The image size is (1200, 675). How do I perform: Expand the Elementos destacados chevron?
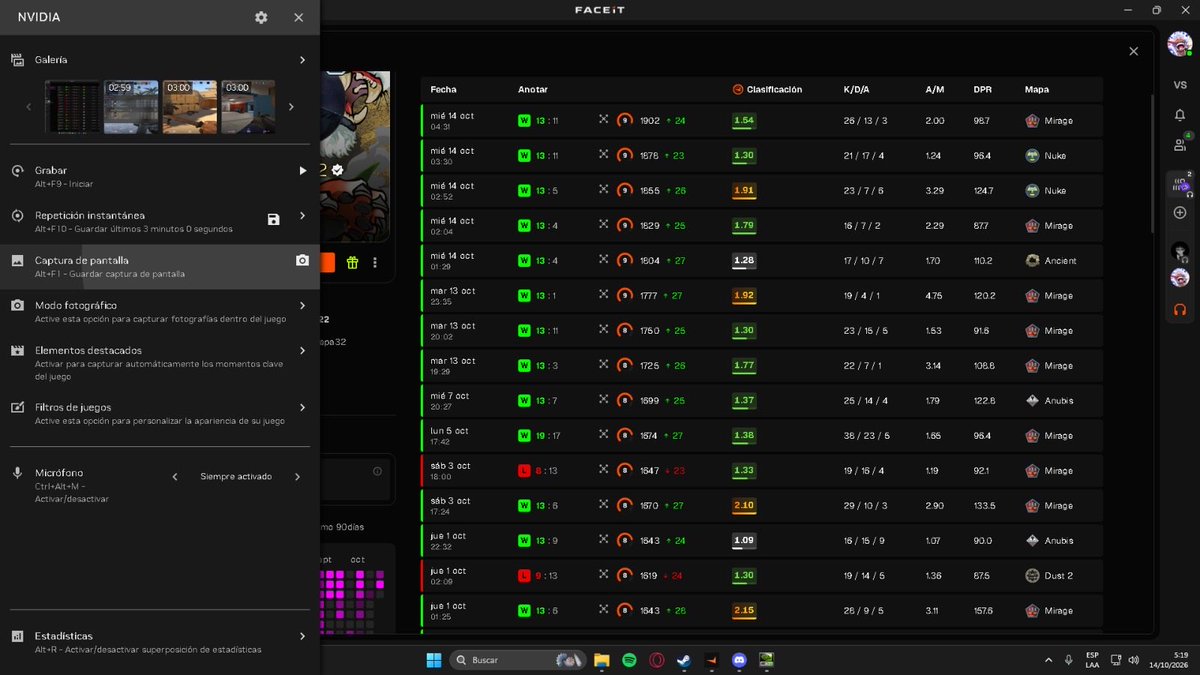(302, 351)
